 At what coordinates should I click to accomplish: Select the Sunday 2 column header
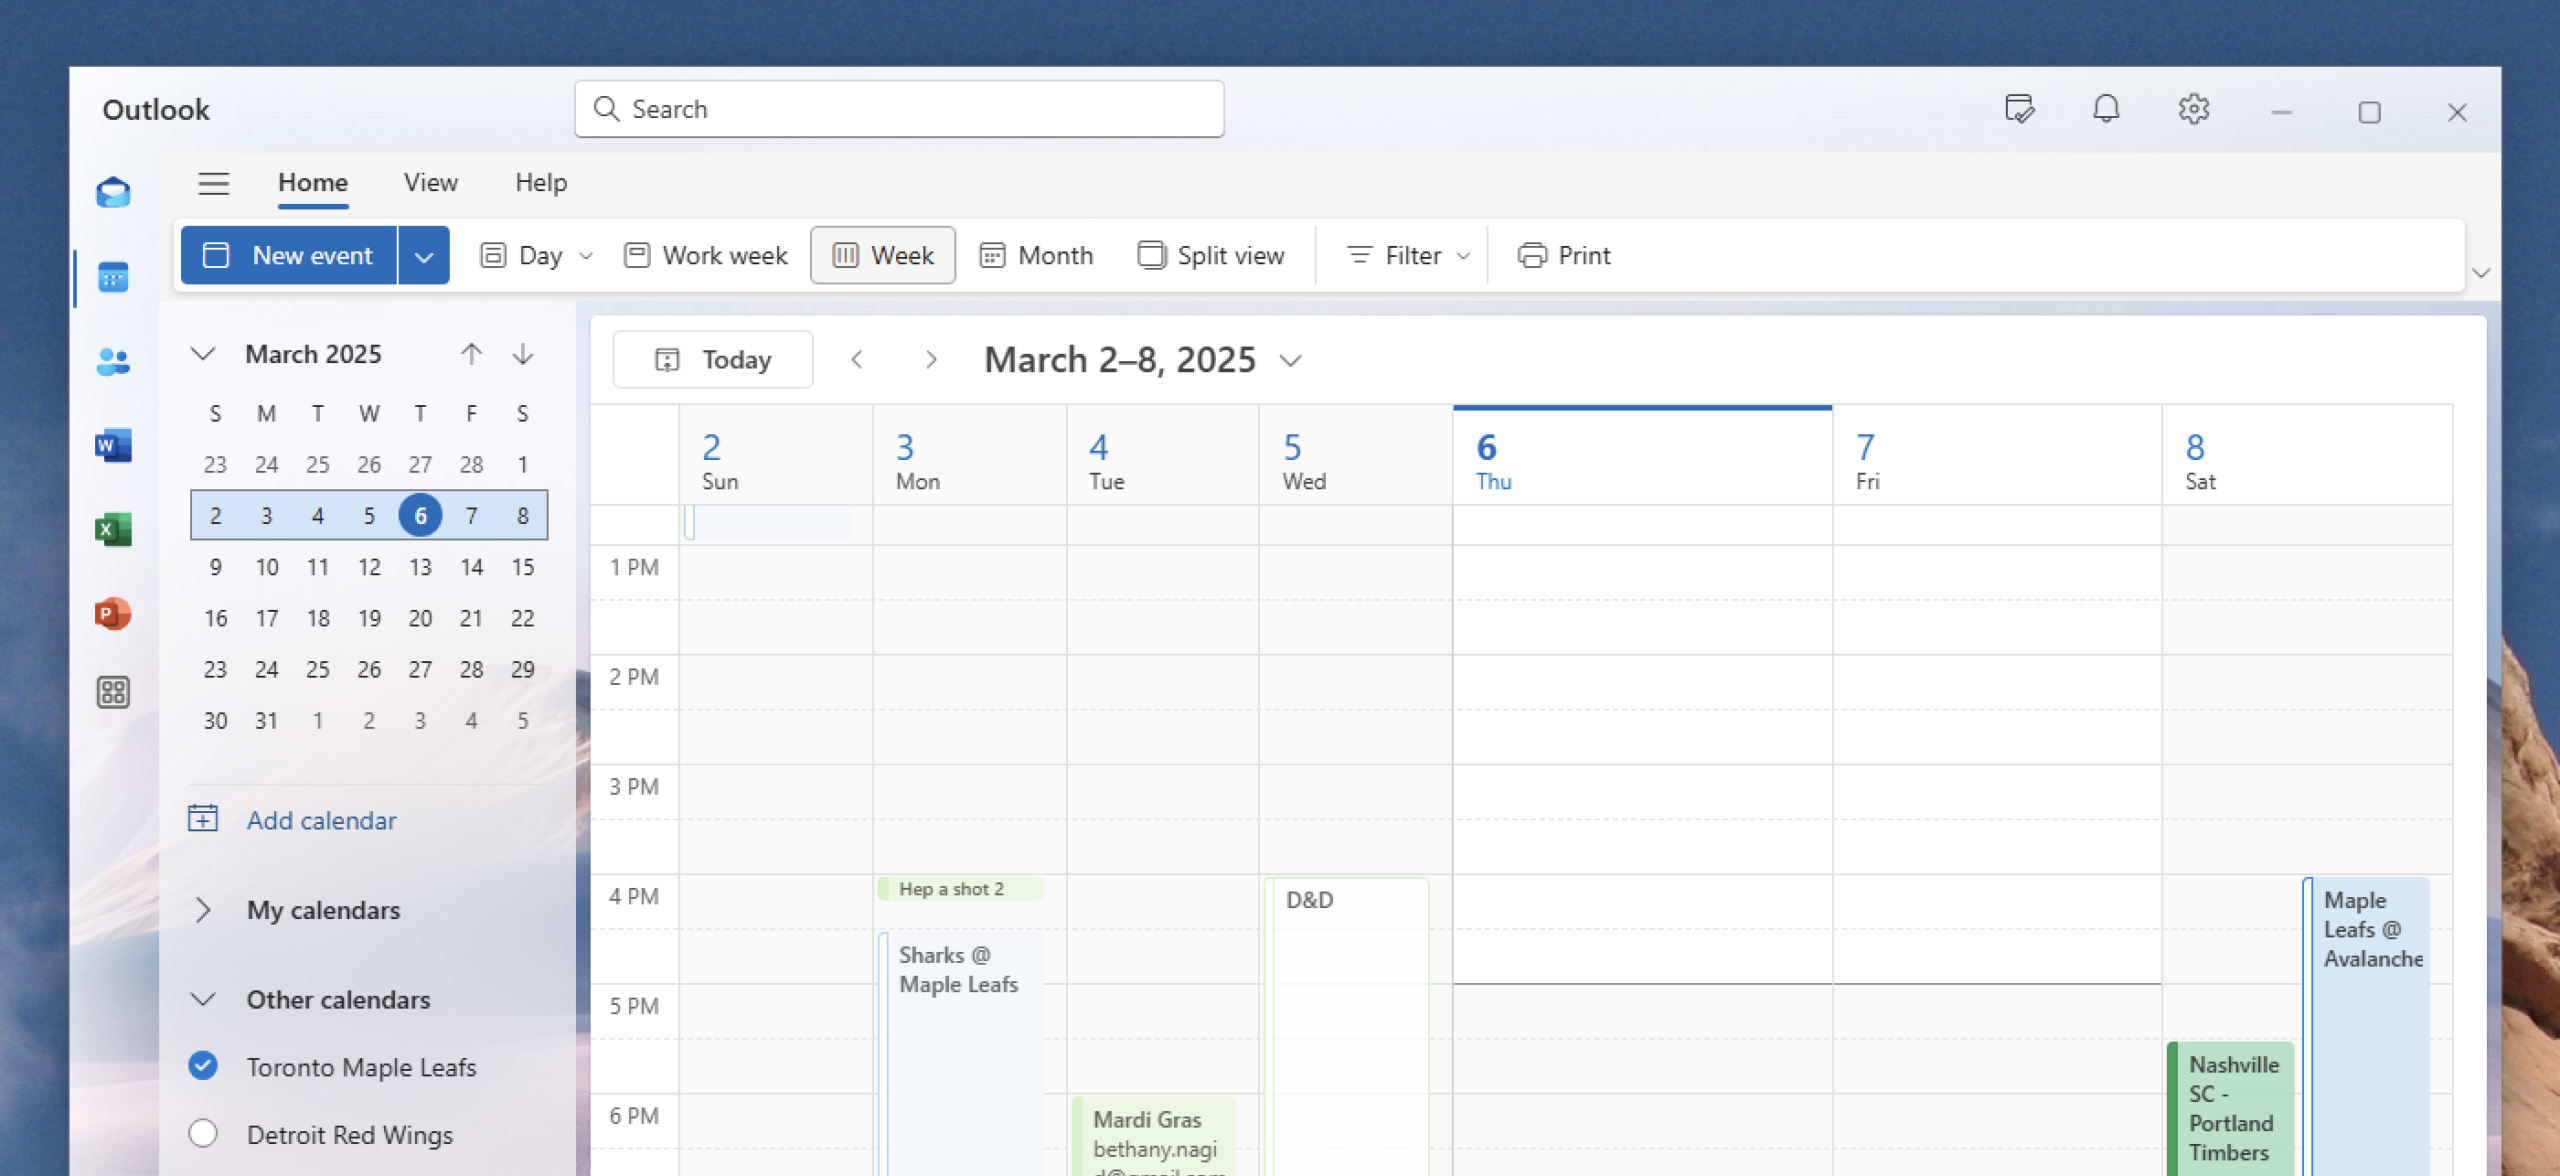pos(775,456)
